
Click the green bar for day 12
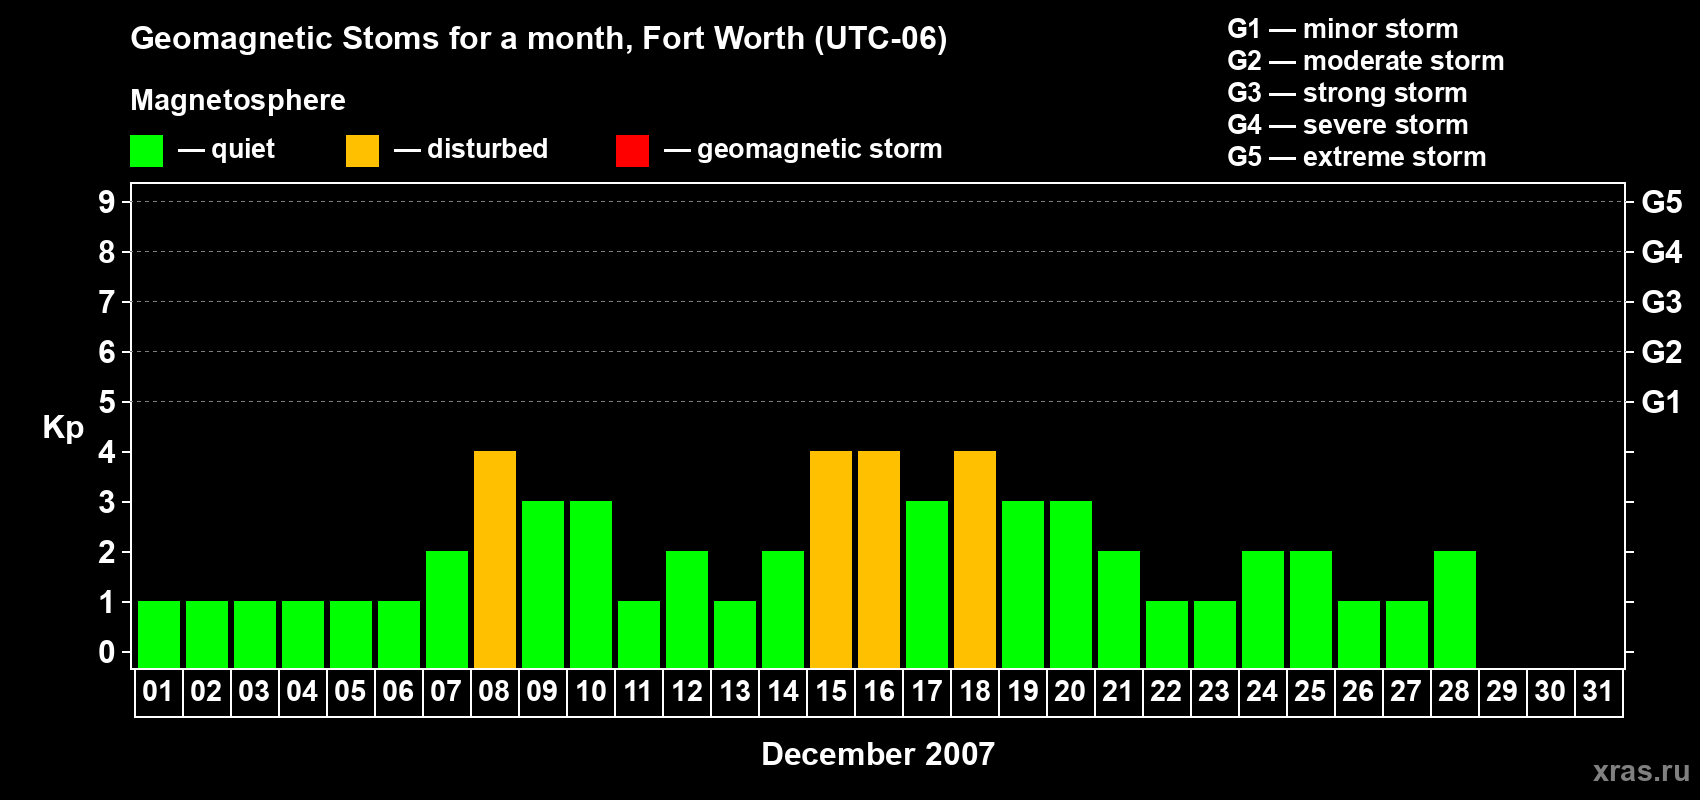687,610
